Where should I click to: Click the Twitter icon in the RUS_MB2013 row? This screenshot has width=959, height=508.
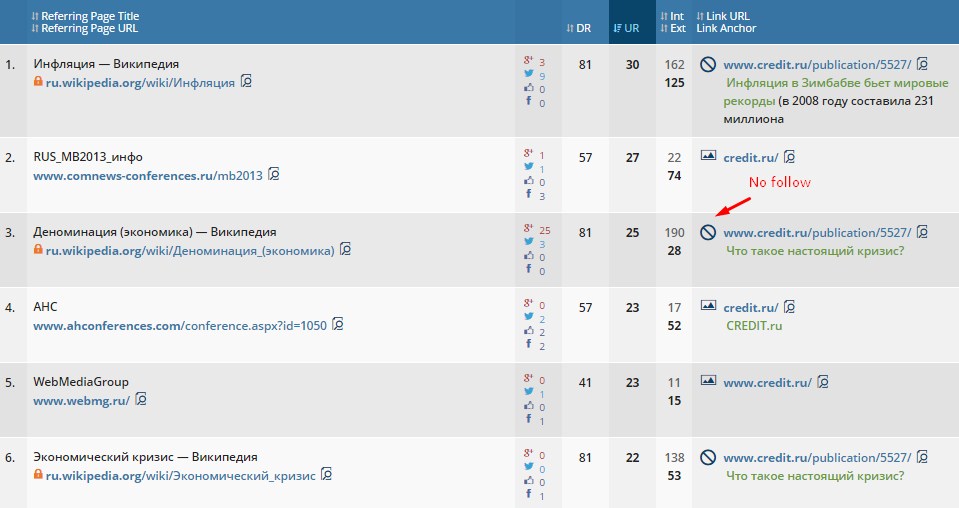tap(528, 169)
